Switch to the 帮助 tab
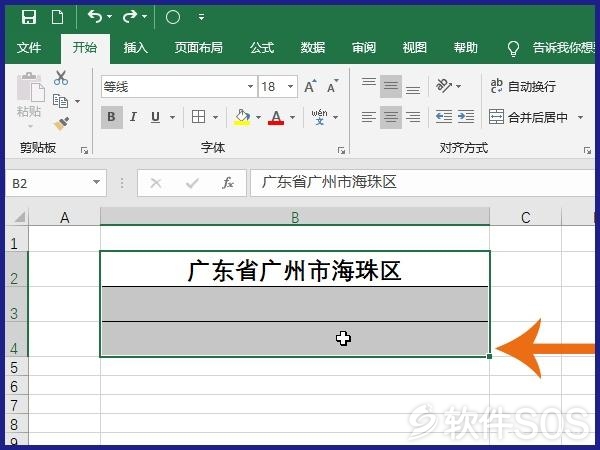The width and height of the screenshot is (600, 450). coord(465,47)
